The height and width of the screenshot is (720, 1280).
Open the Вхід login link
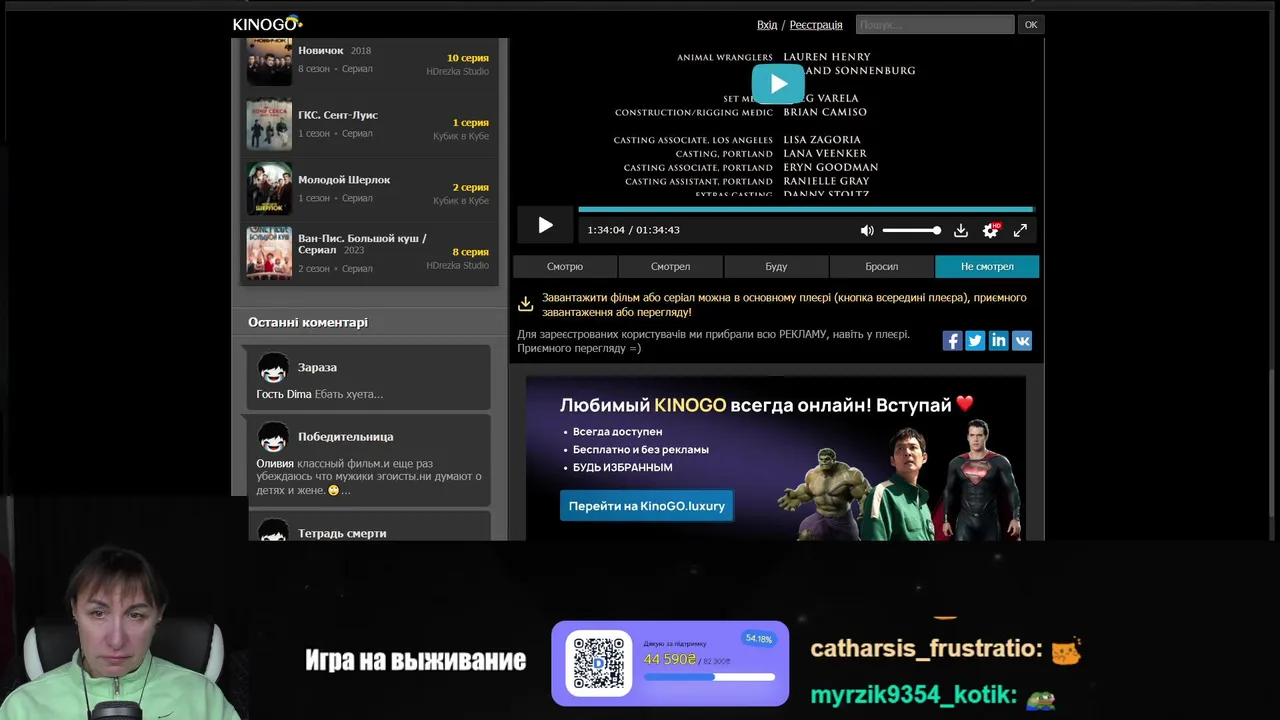[767, 24]
